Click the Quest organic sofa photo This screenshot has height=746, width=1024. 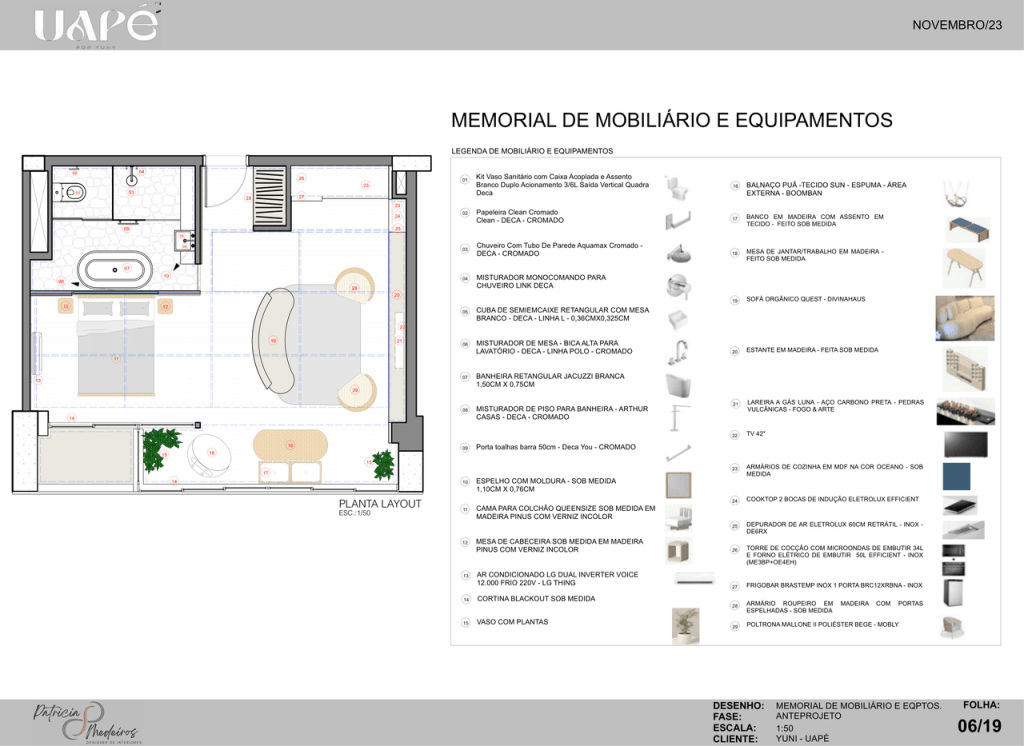point(965,317)
